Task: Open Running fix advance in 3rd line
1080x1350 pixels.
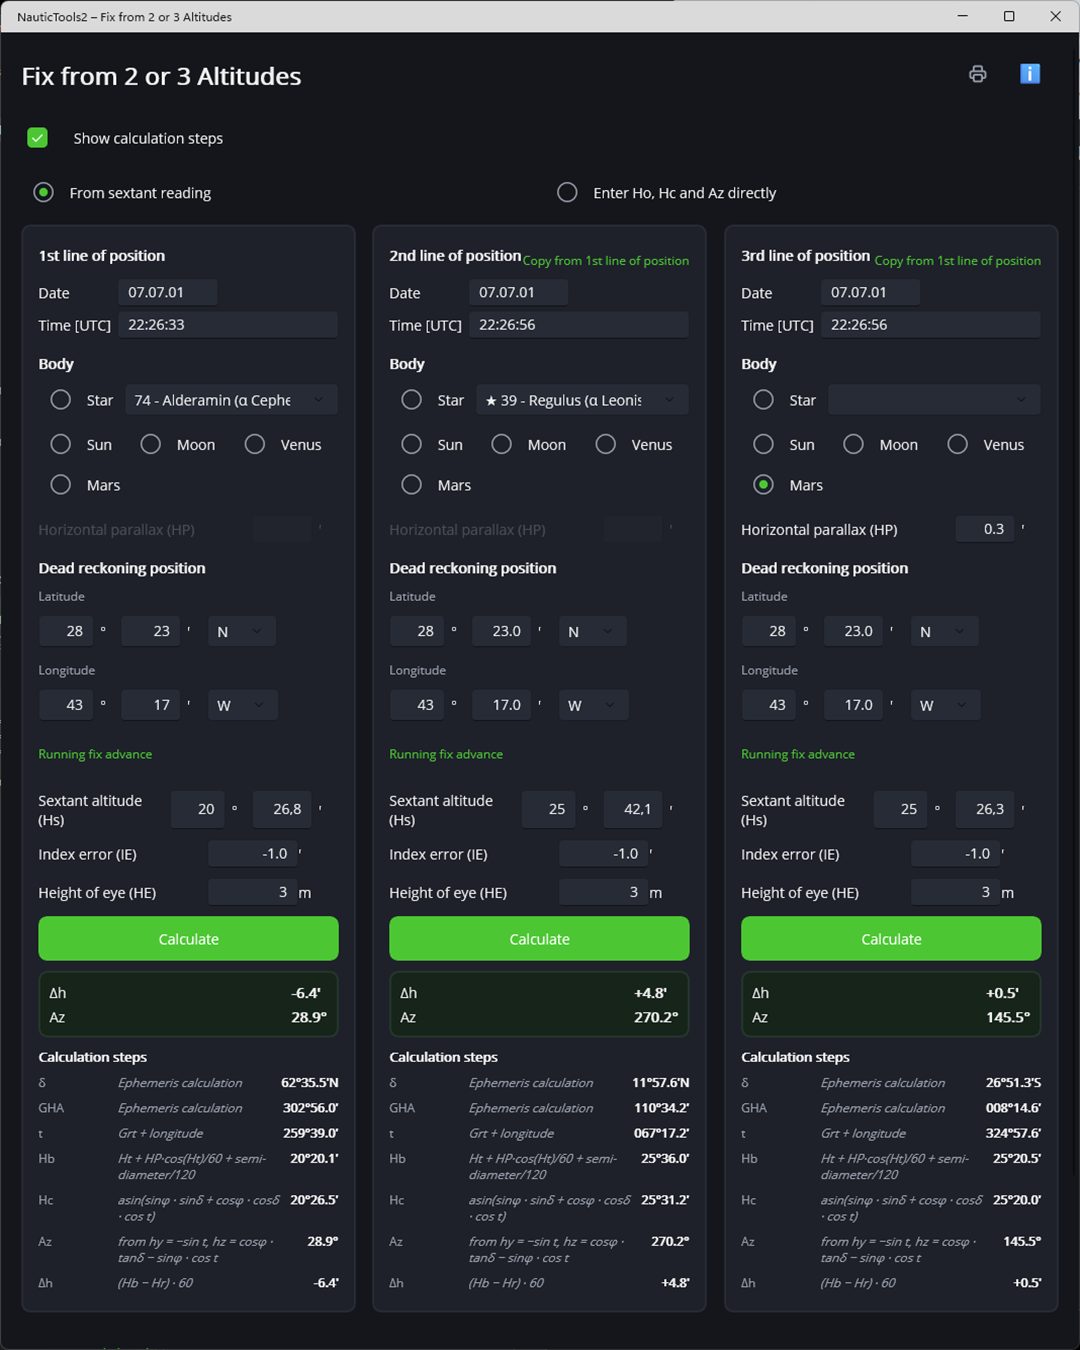Action: coord(798,754)
